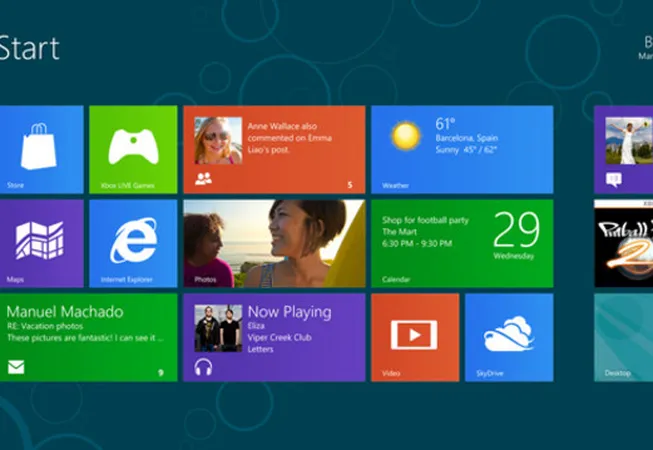Click 'Anne Wallace also commented' notification text

(x=290, y=138)
